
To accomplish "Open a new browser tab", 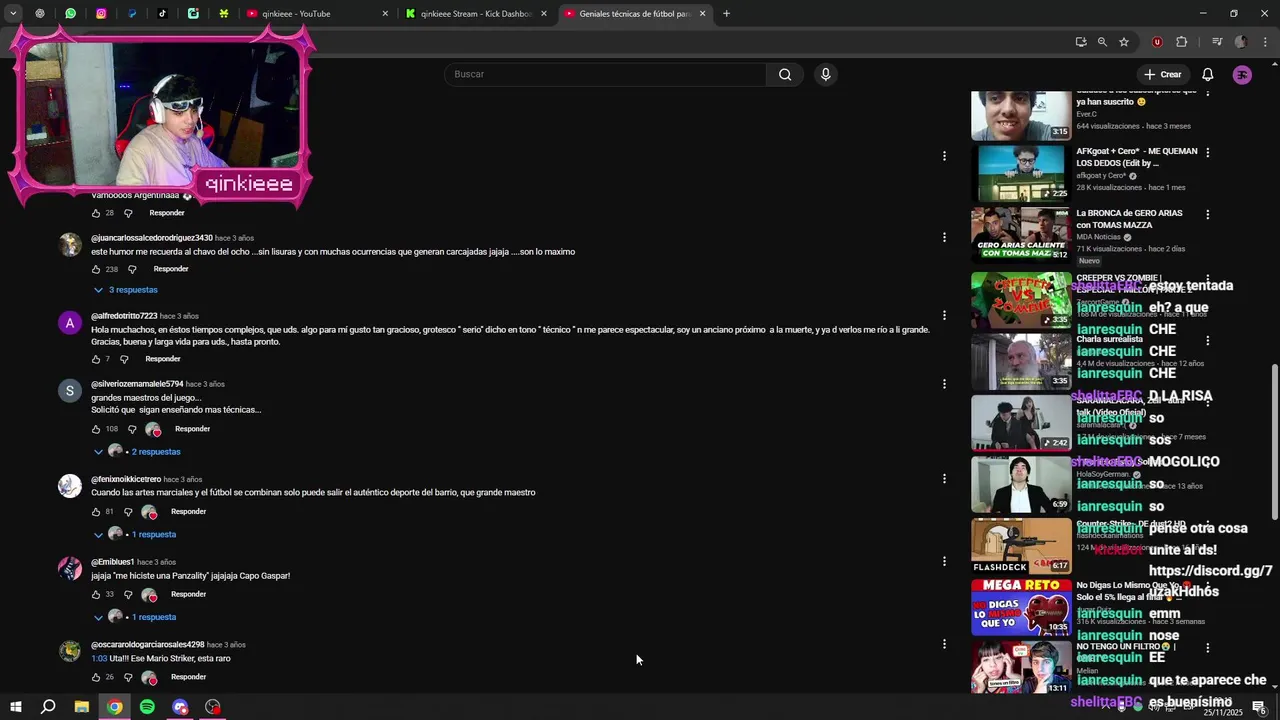I will pos(726,14).
